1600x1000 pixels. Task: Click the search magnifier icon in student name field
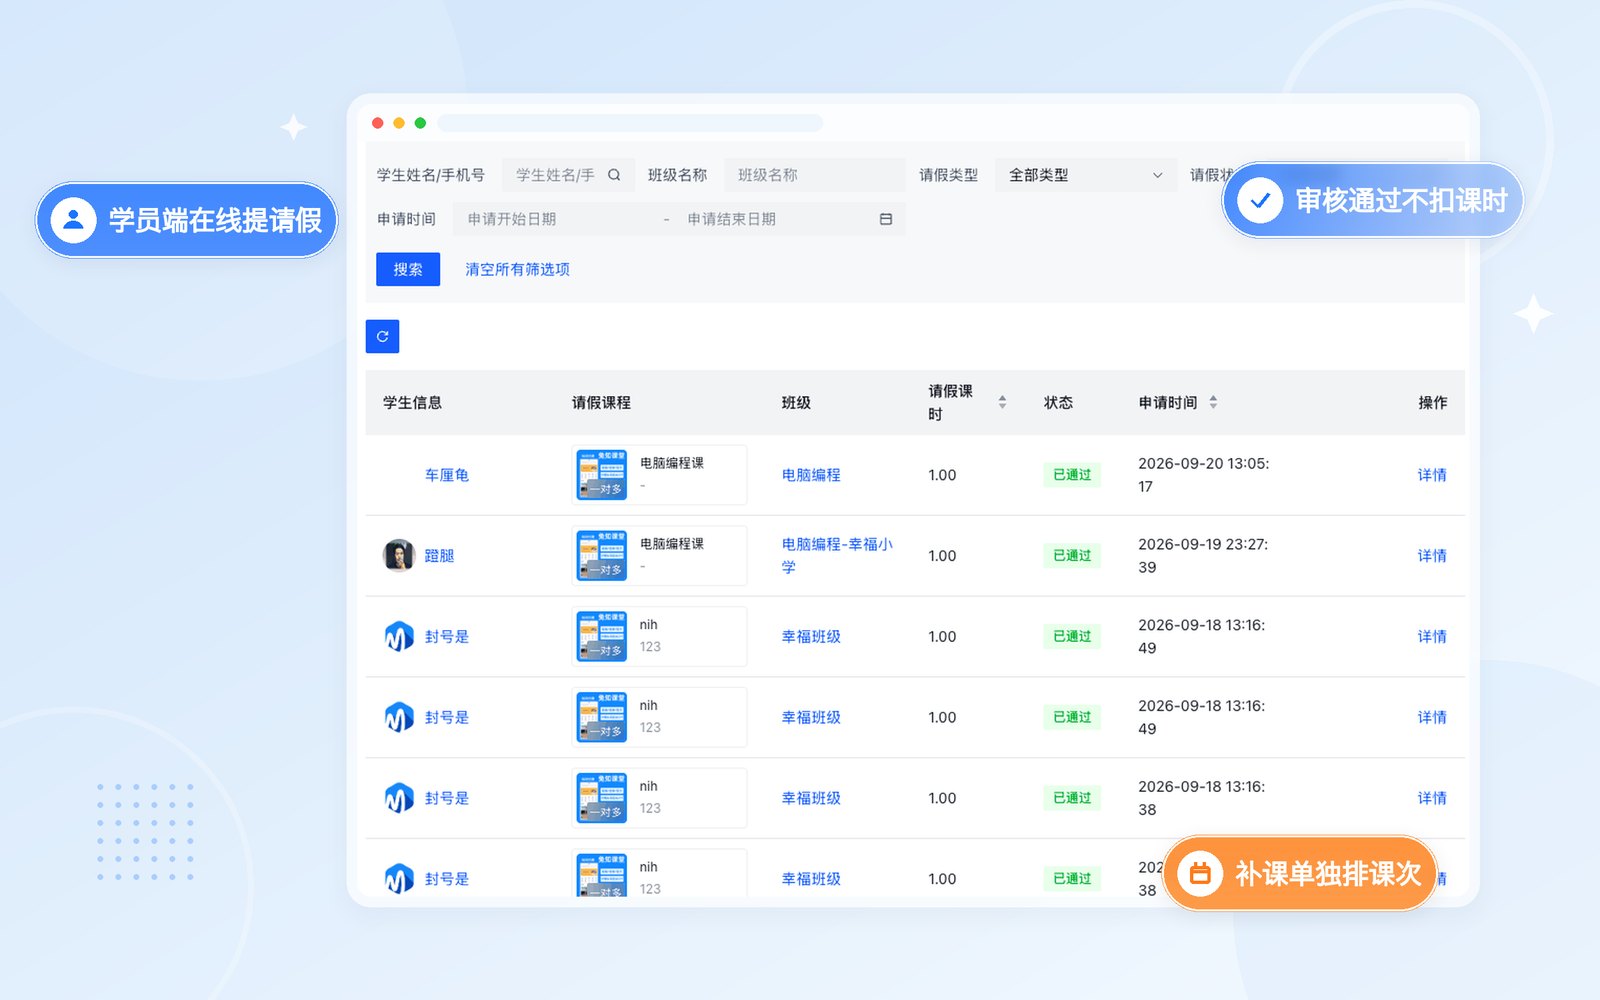click(x=614, y=175)
